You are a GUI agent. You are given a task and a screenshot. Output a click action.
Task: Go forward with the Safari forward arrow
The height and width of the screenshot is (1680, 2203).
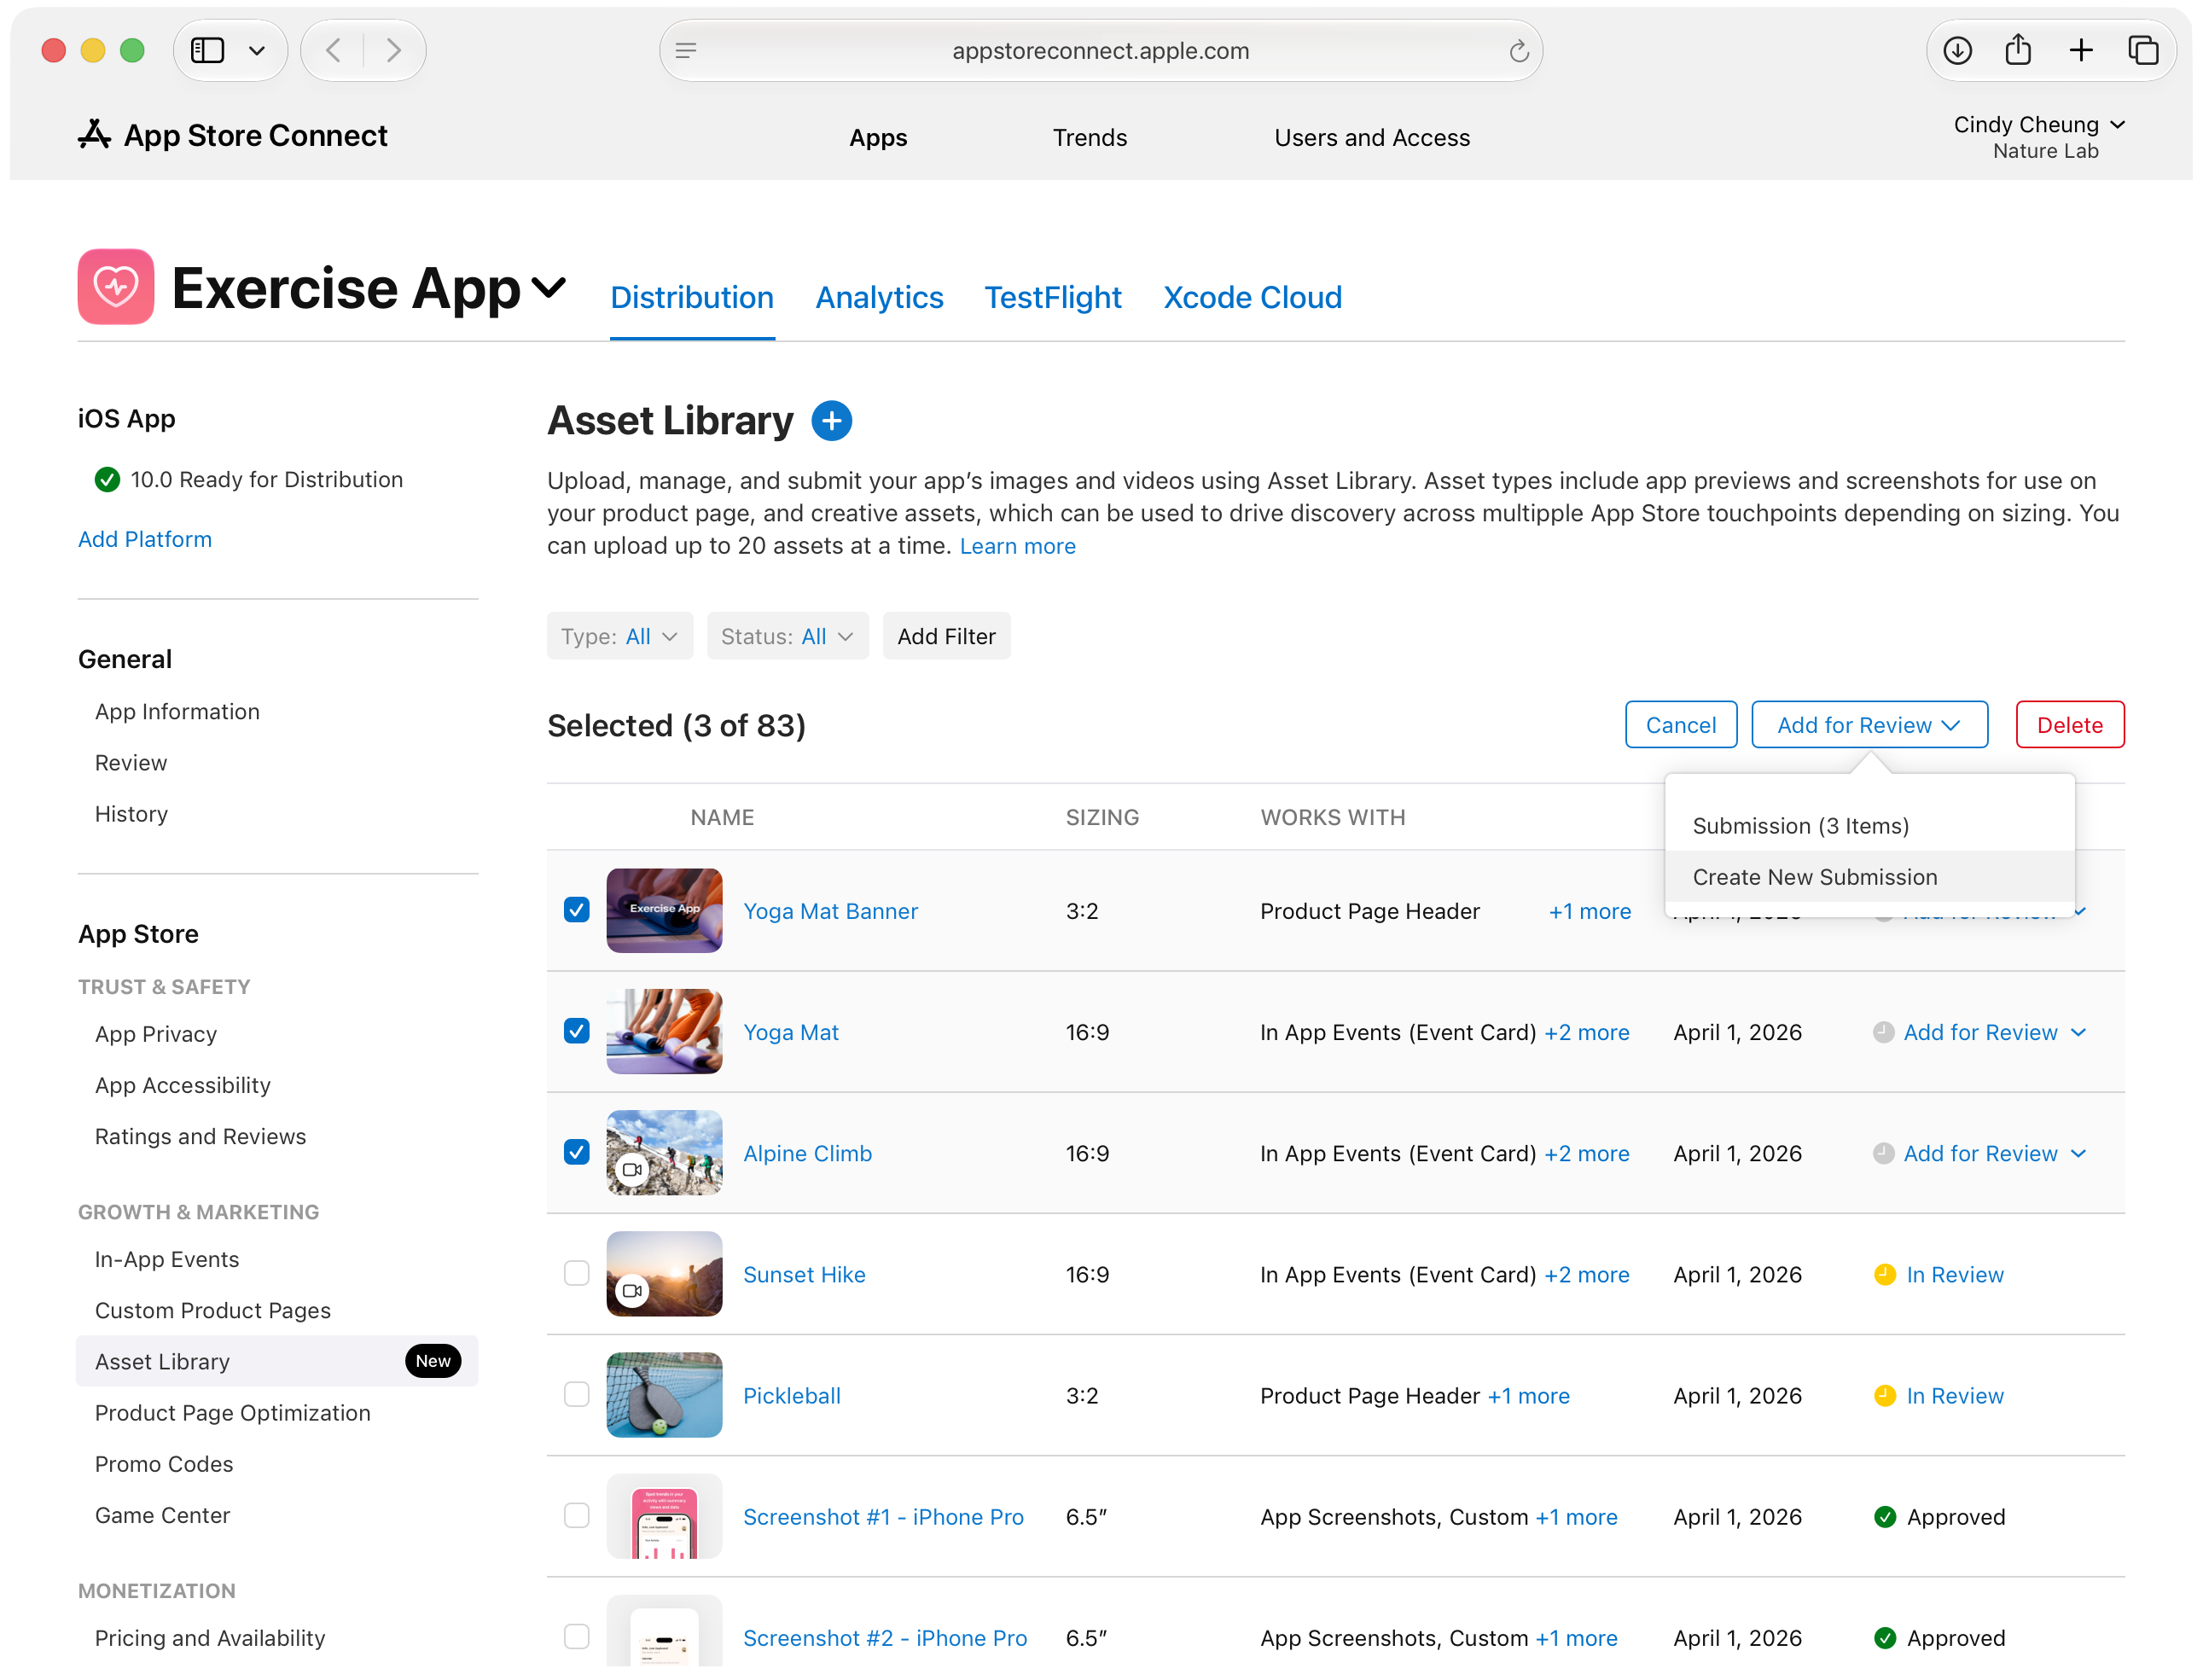click(393, 50)
